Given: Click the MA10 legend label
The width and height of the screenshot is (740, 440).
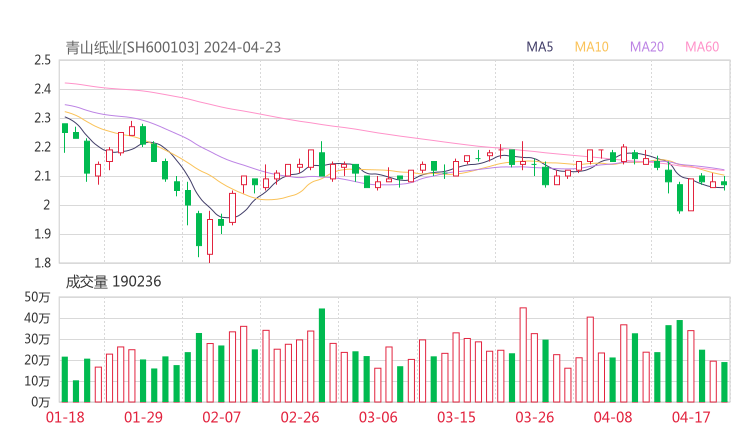Looking at the screenshot, I should (591, 47).
